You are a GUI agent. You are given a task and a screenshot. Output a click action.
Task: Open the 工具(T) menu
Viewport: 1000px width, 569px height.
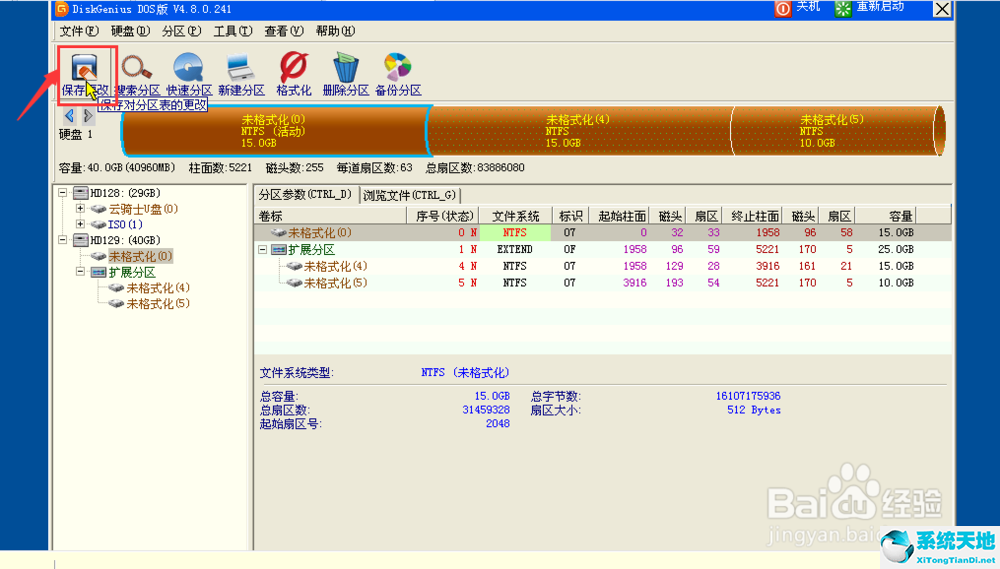(232, 31)
